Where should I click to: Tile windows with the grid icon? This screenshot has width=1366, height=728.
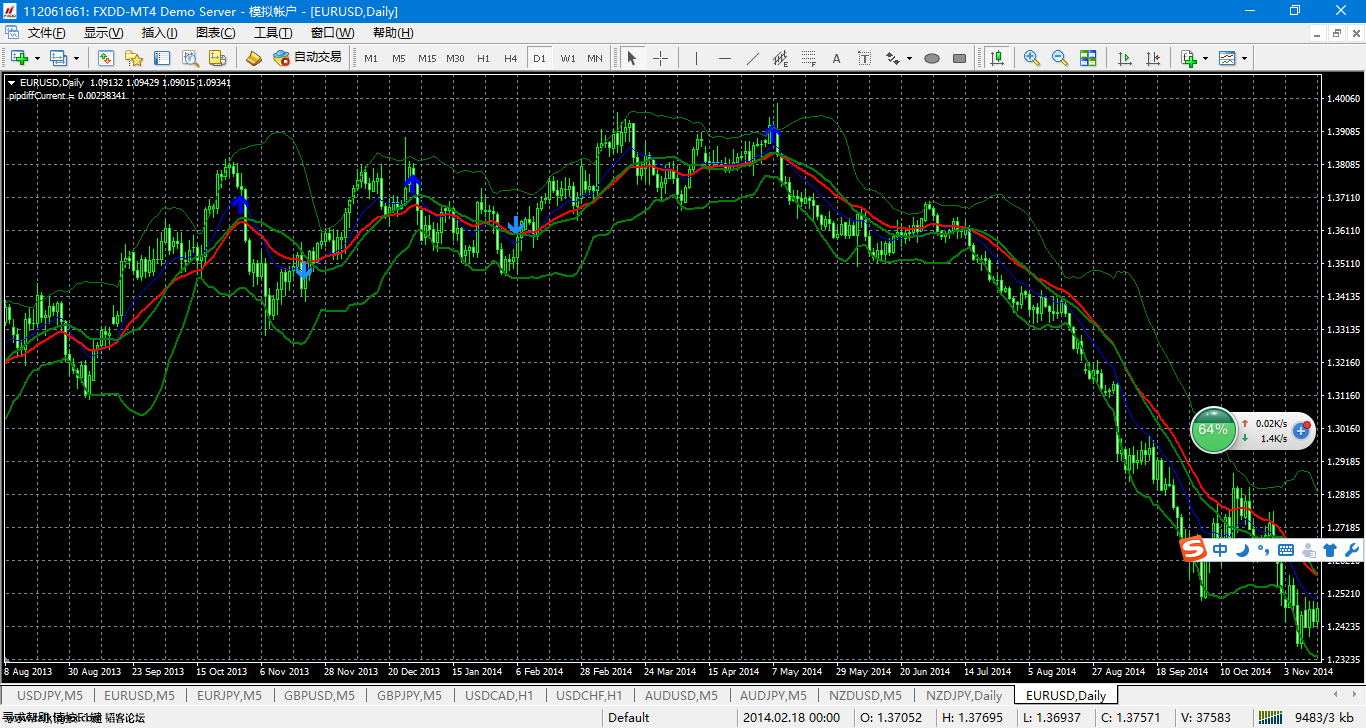point(1088,58)
